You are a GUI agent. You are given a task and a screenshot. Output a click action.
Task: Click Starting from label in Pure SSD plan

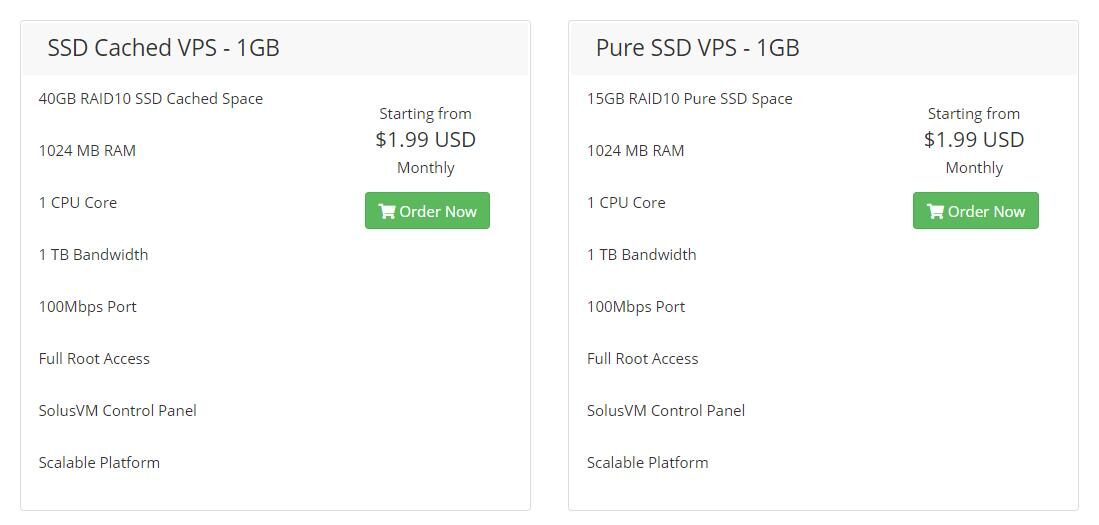tap(974, 114)
